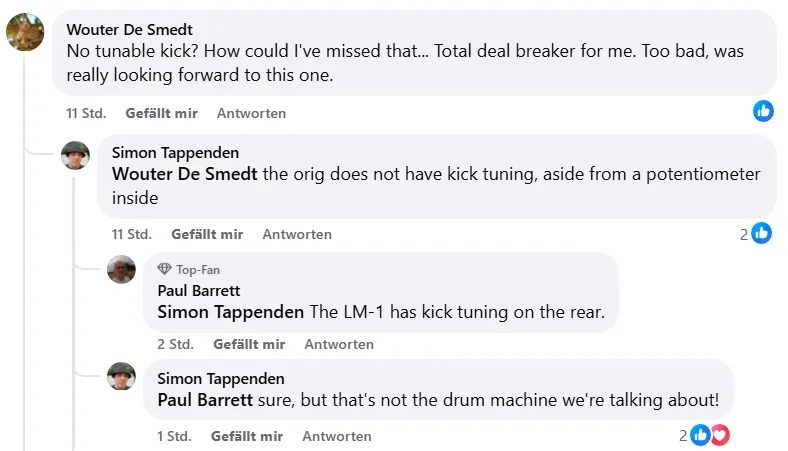Click the like reaction icon on Simon's first reply
Viewport: 788px width, 451px height.
pos(762,233)
